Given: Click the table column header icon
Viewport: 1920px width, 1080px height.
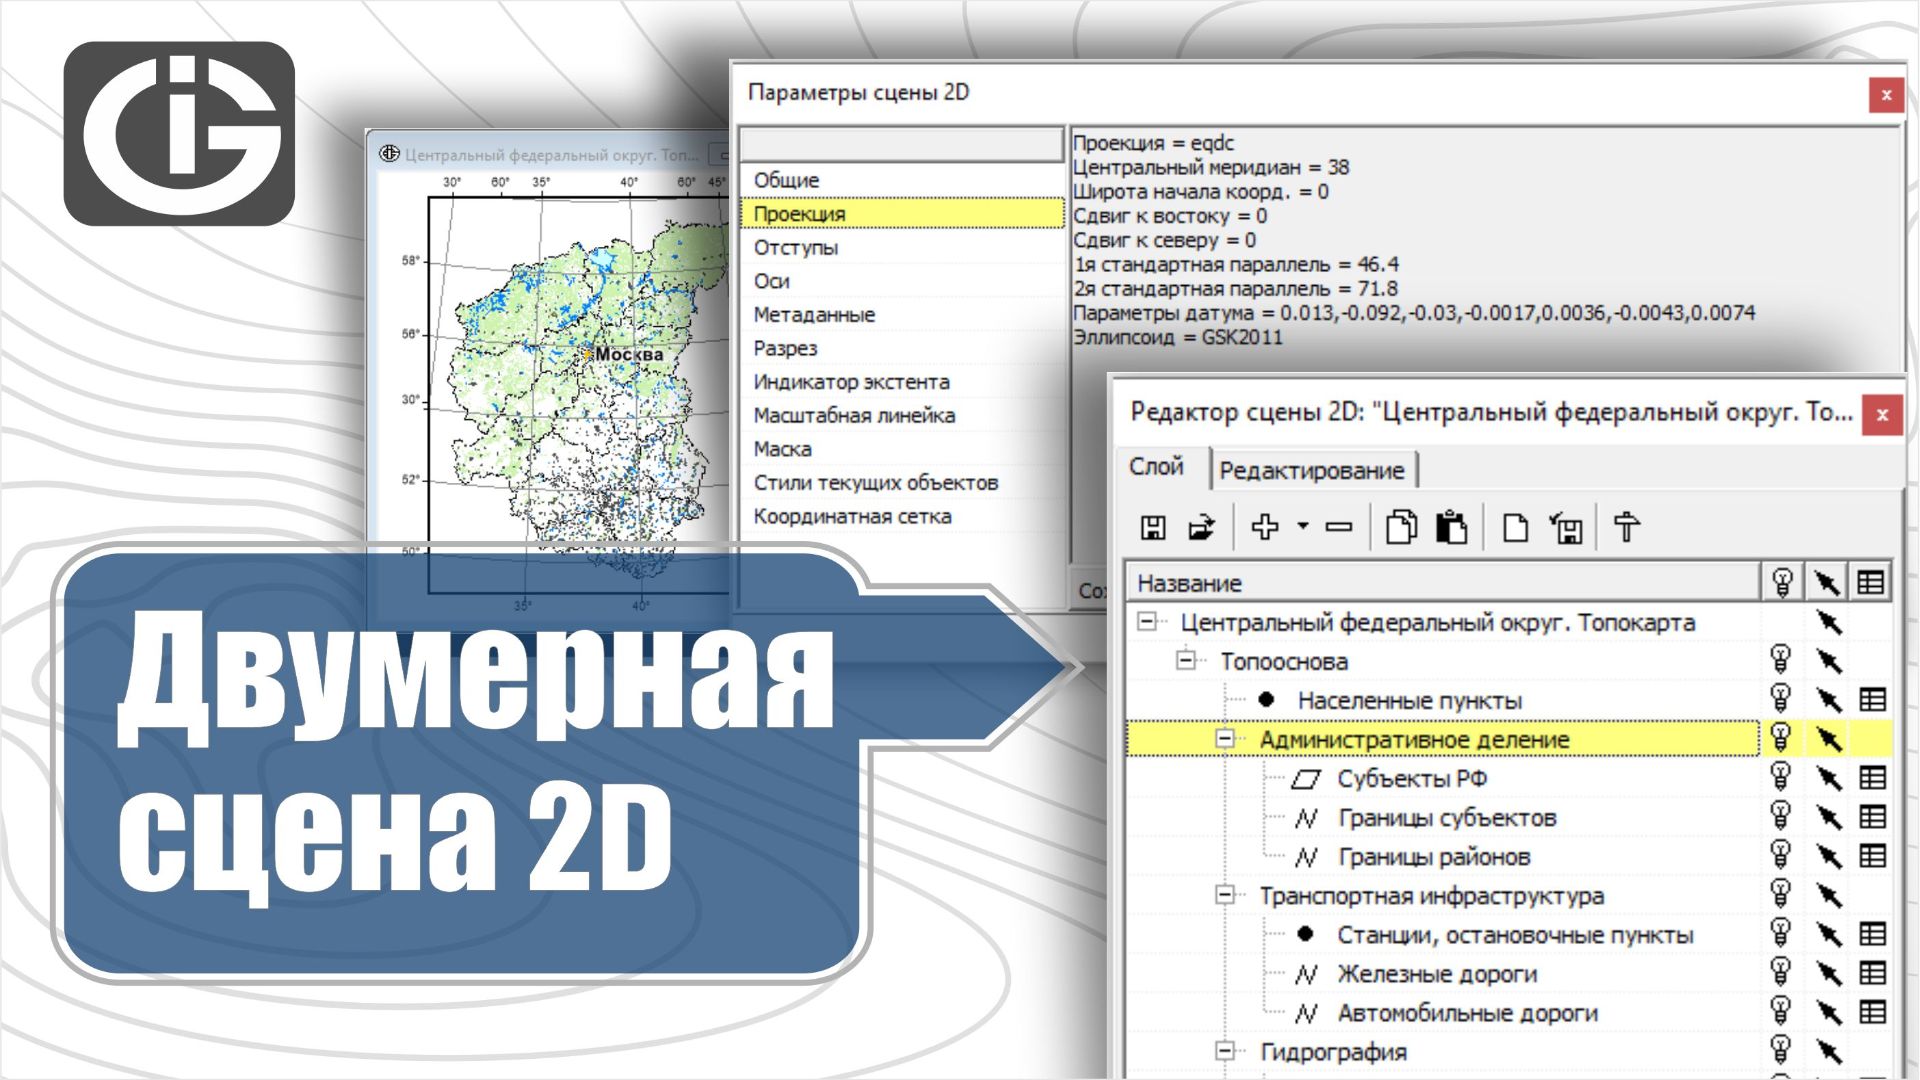Looking at the screenshot, I should (x=1870, y=582).
